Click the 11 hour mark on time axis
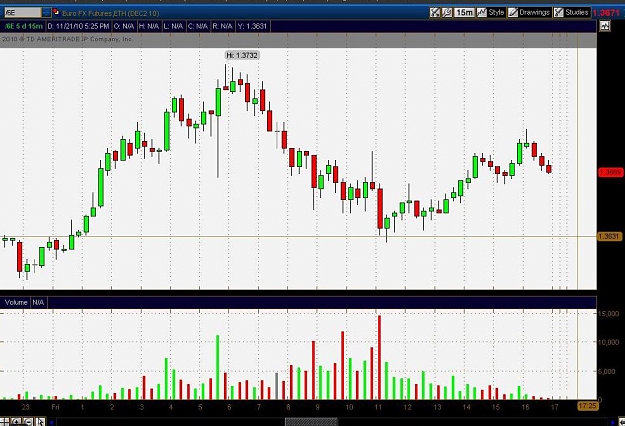The height and width of the screenshot is (426, 625). point(378,407)
